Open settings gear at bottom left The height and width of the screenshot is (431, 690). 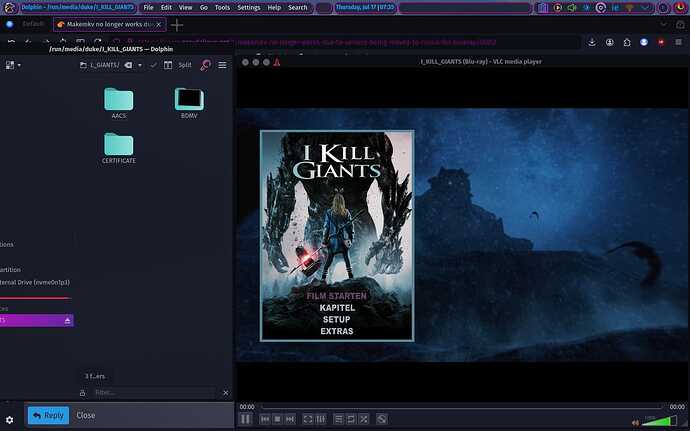pyautogui.click(x=9, y=420)
